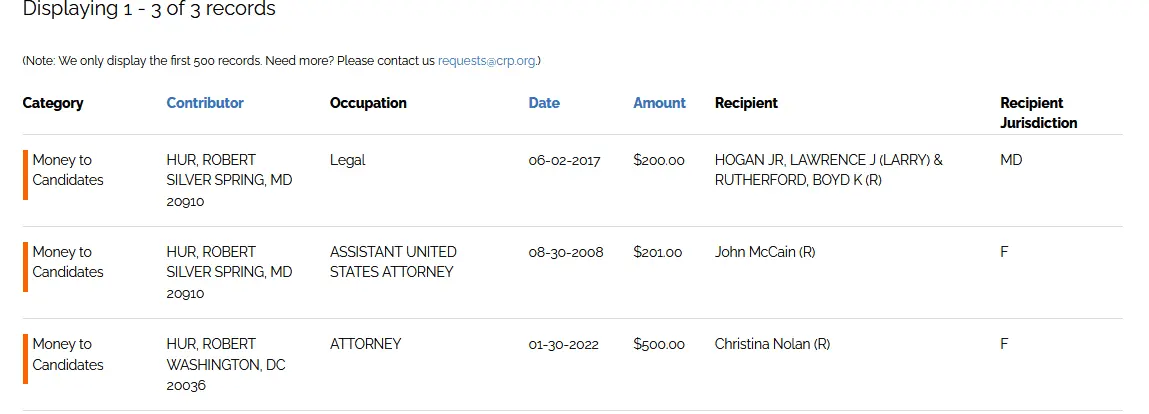Viewport: 1149px width, 414px height.
Task: Click the Category column header
Action: click(53, 103)
